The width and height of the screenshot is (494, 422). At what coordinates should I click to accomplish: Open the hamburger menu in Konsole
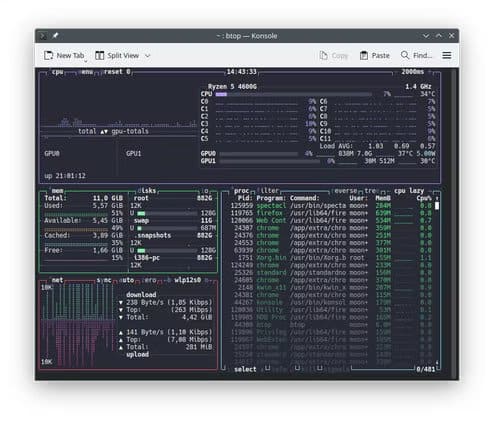(447, 55)
